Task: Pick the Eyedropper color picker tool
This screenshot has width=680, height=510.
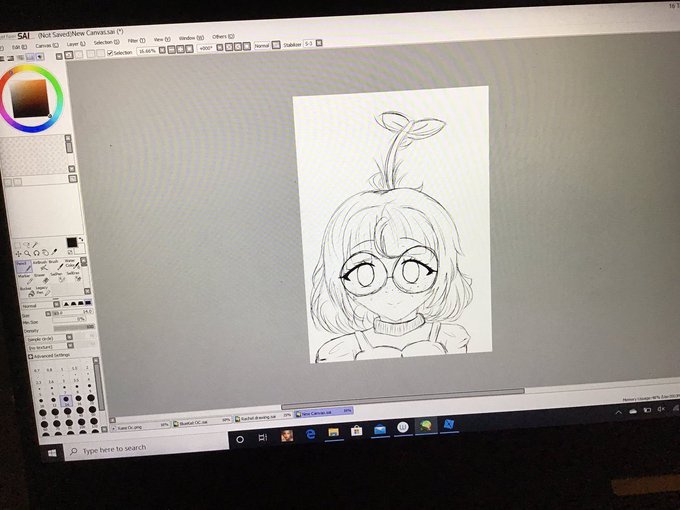Action: [x=54, y=252]
